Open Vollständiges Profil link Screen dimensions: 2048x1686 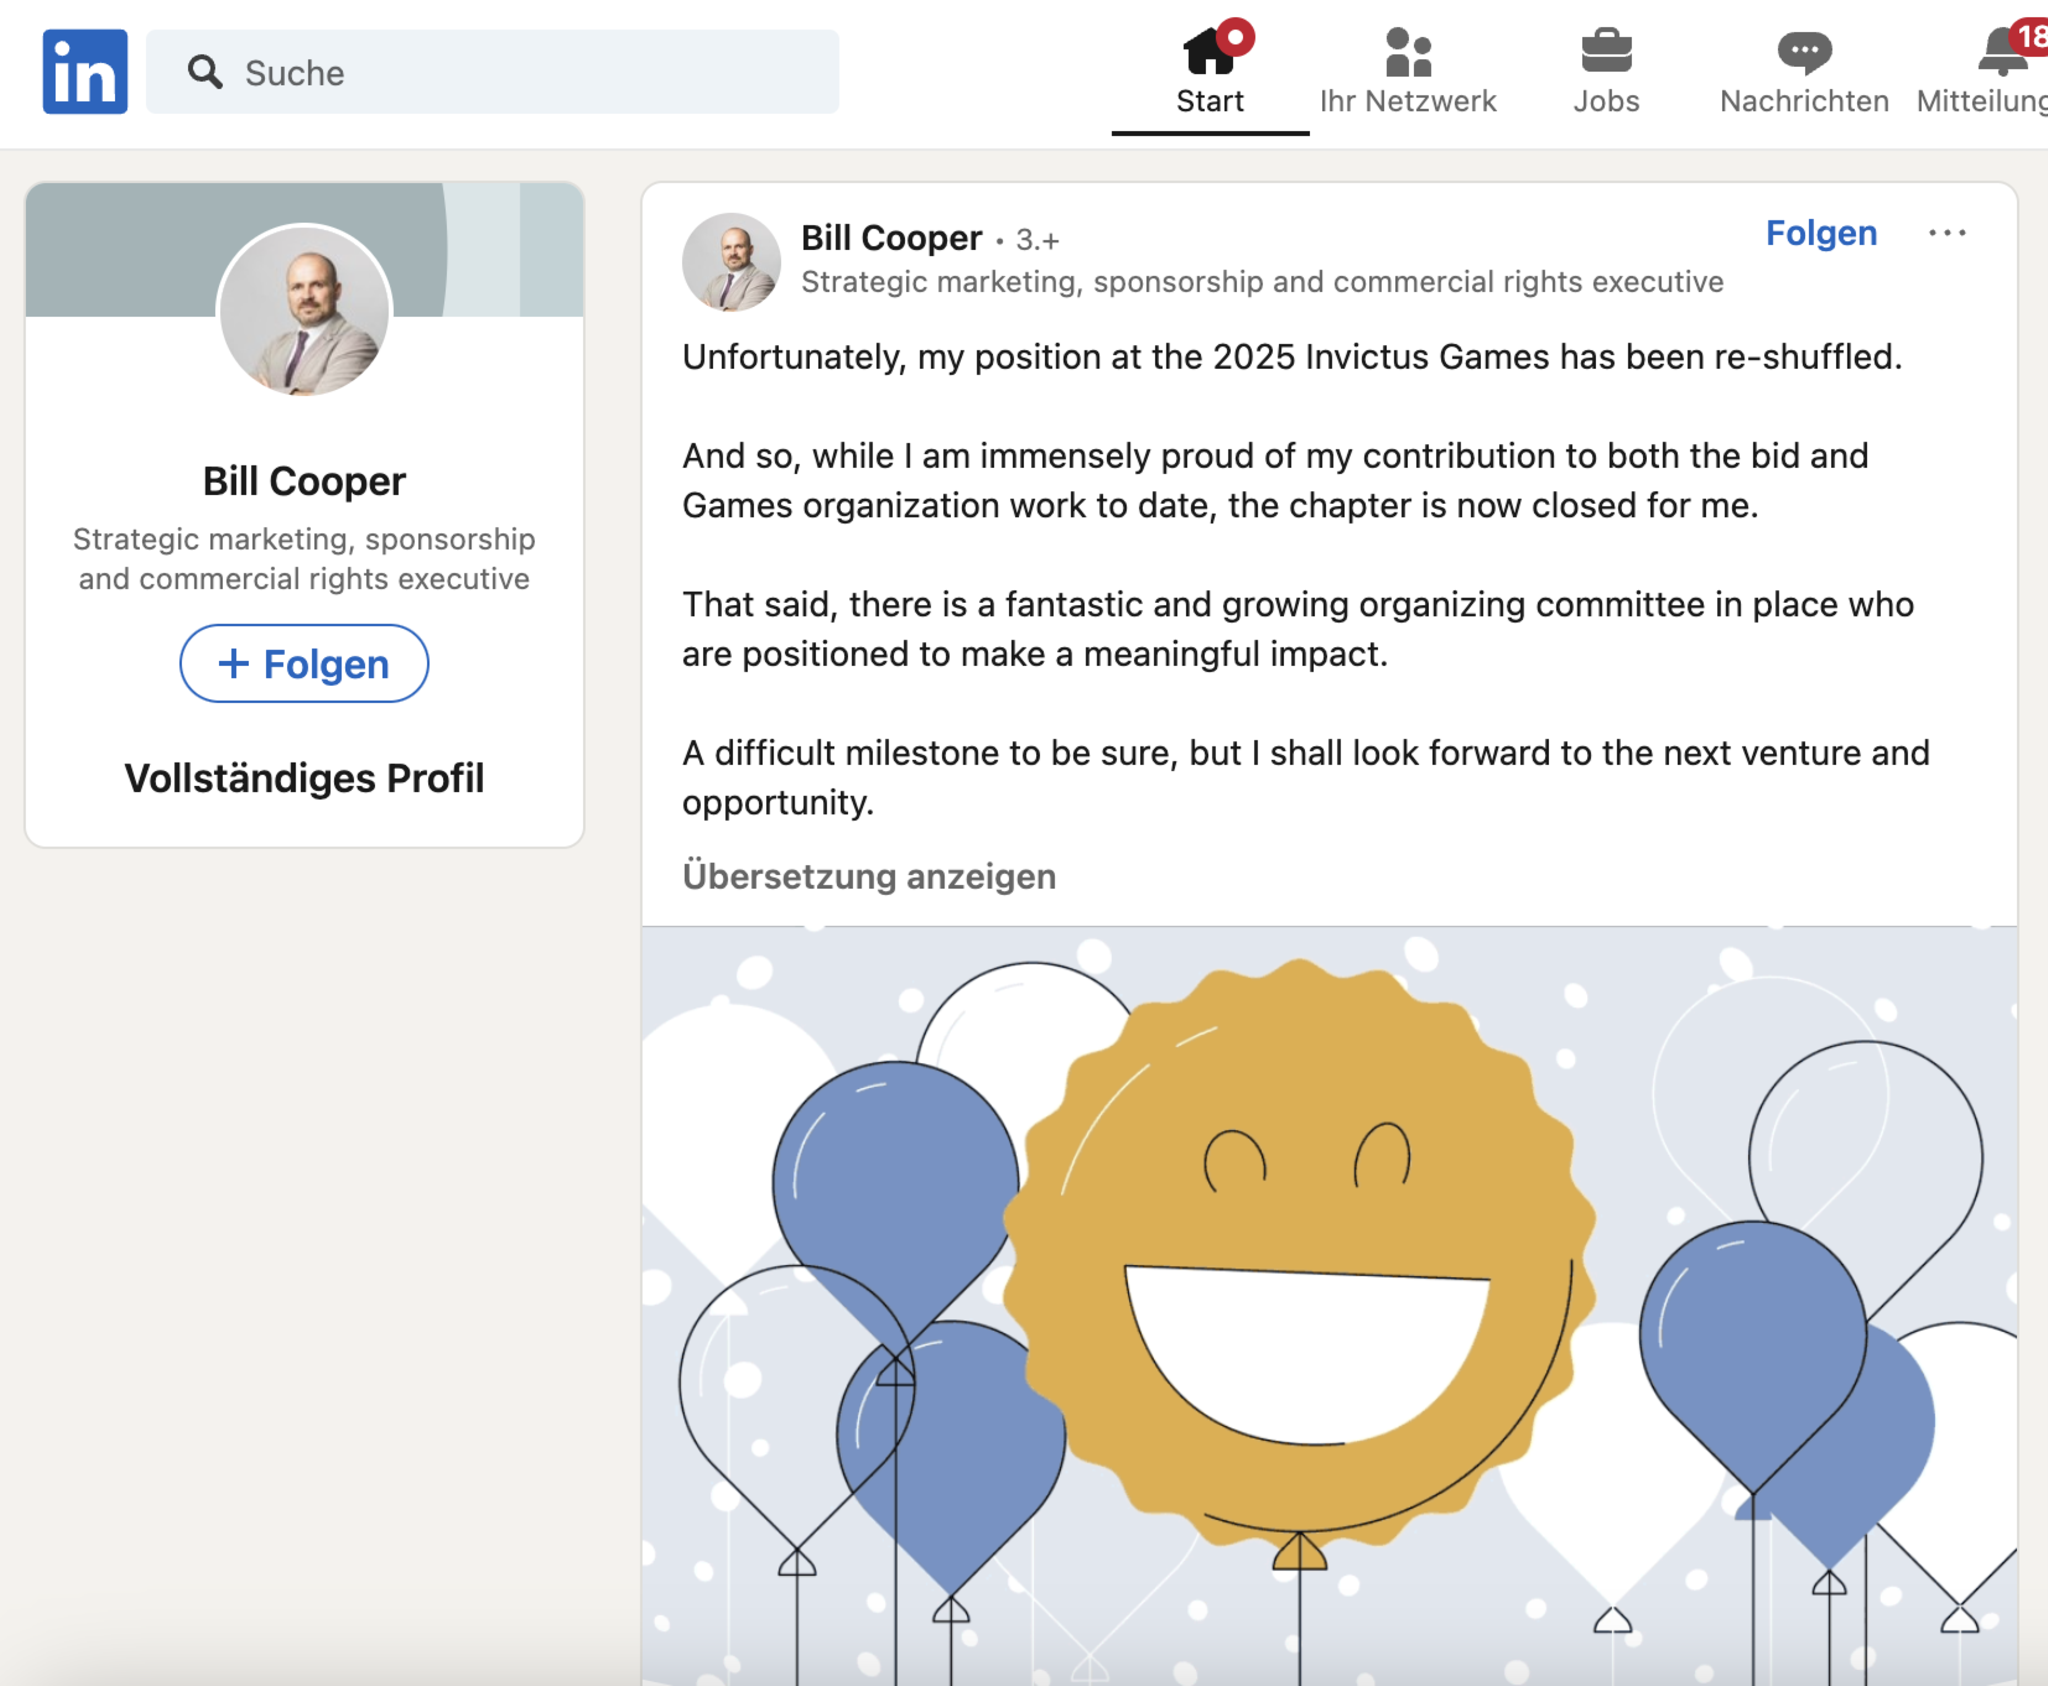[304, 778]
